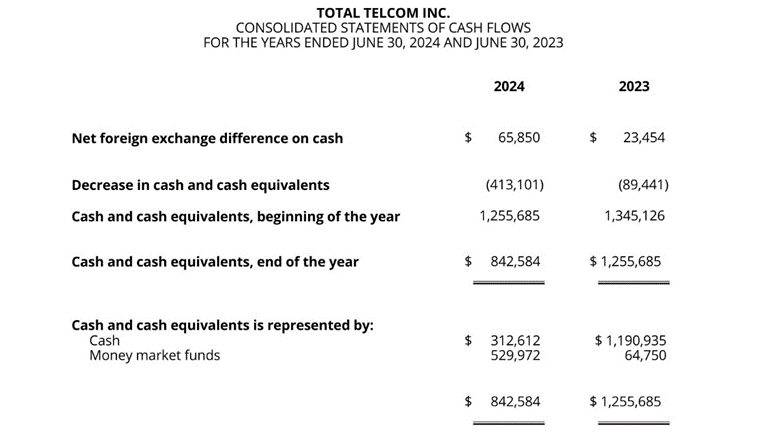Screen dimensions: 759x438
Task: Click the 64,750 money market value
Action: point(645,355)
